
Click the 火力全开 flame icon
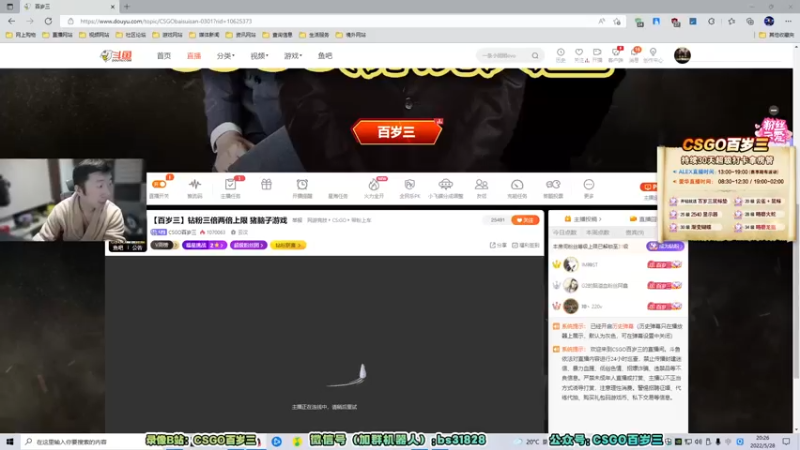(x=374, y=185)
